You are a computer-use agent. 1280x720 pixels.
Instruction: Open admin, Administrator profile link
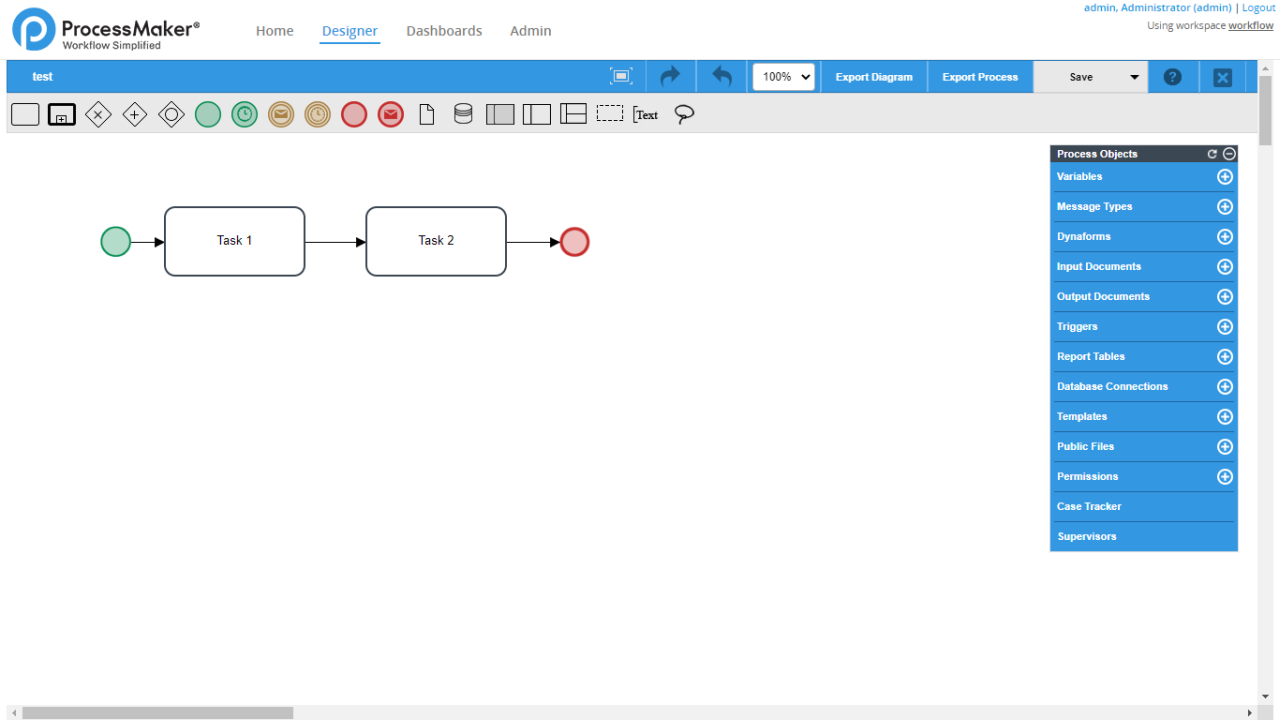click(1158, 8)
